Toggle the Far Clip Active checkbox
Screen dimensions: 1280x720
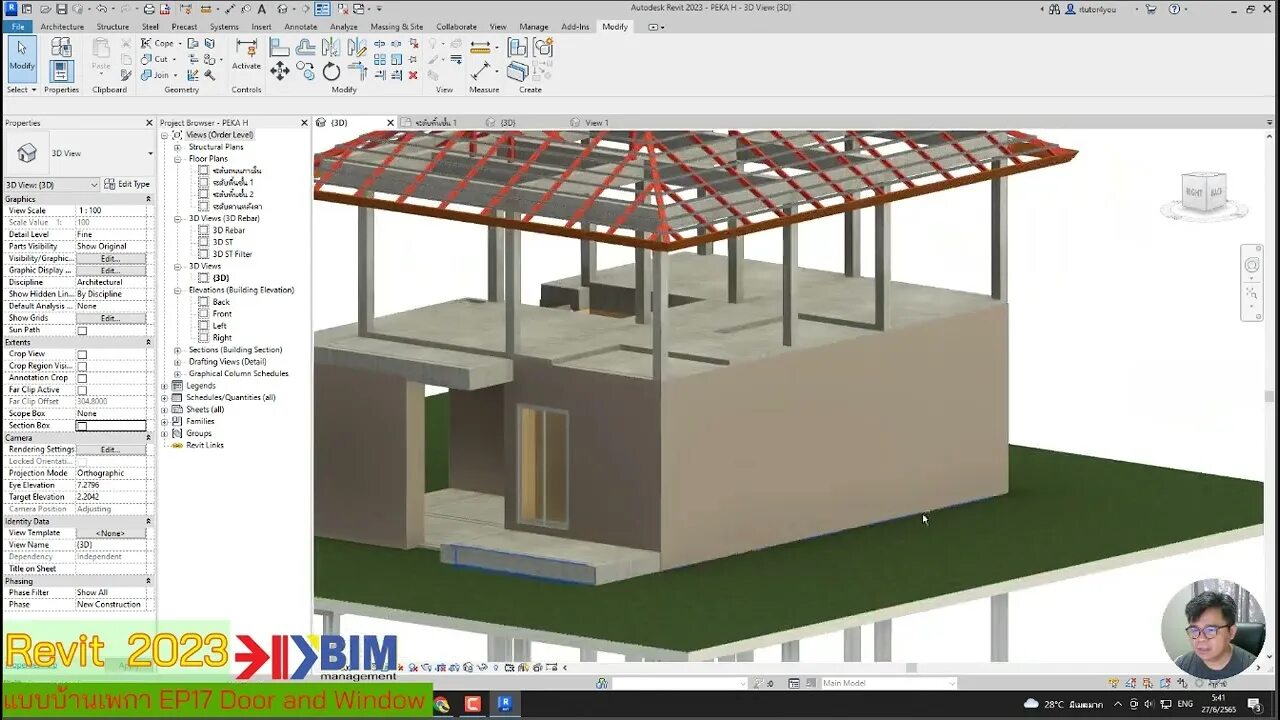82,390
